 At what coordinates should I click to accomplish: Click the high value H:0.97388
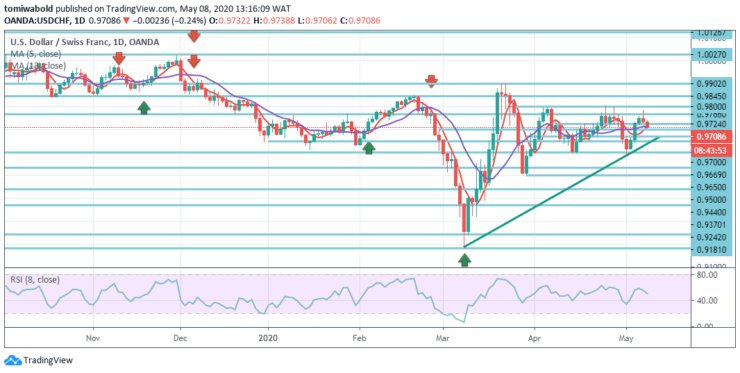click(x=275, y=21)
